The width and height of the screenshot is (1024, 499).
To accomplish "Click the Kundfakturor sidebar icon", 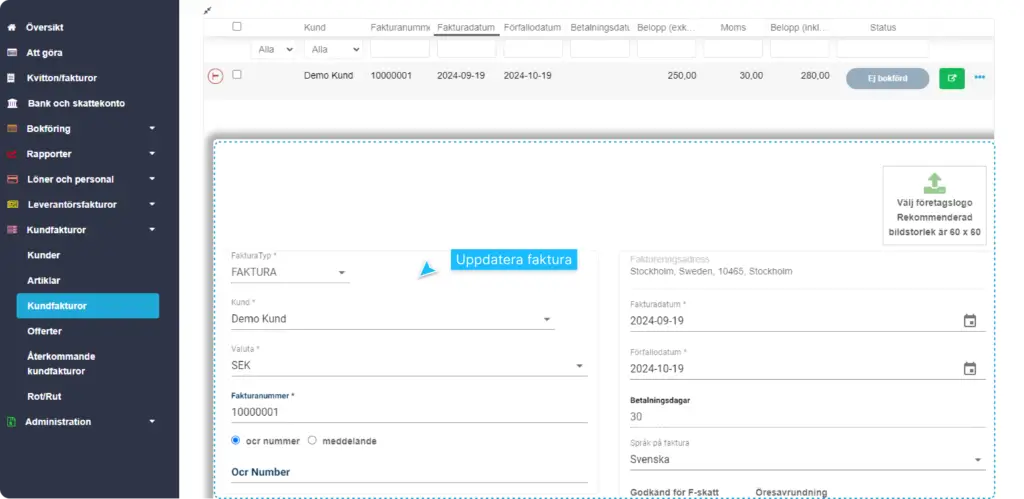I will tap(12, 230).
